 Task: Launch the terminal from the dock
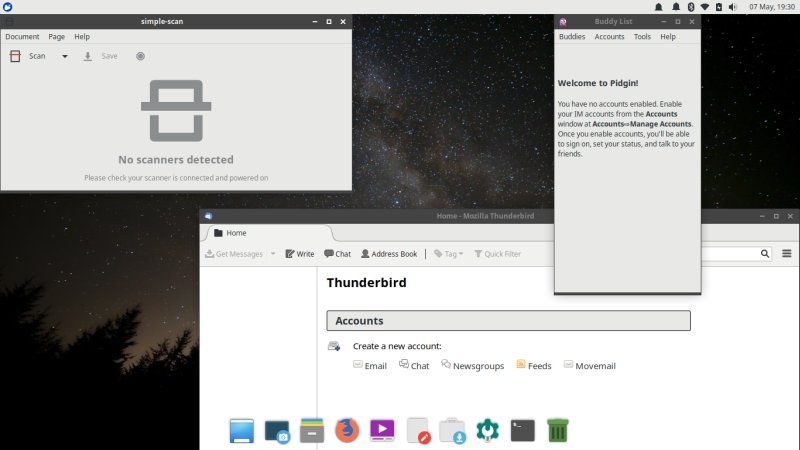pos(522,431)
